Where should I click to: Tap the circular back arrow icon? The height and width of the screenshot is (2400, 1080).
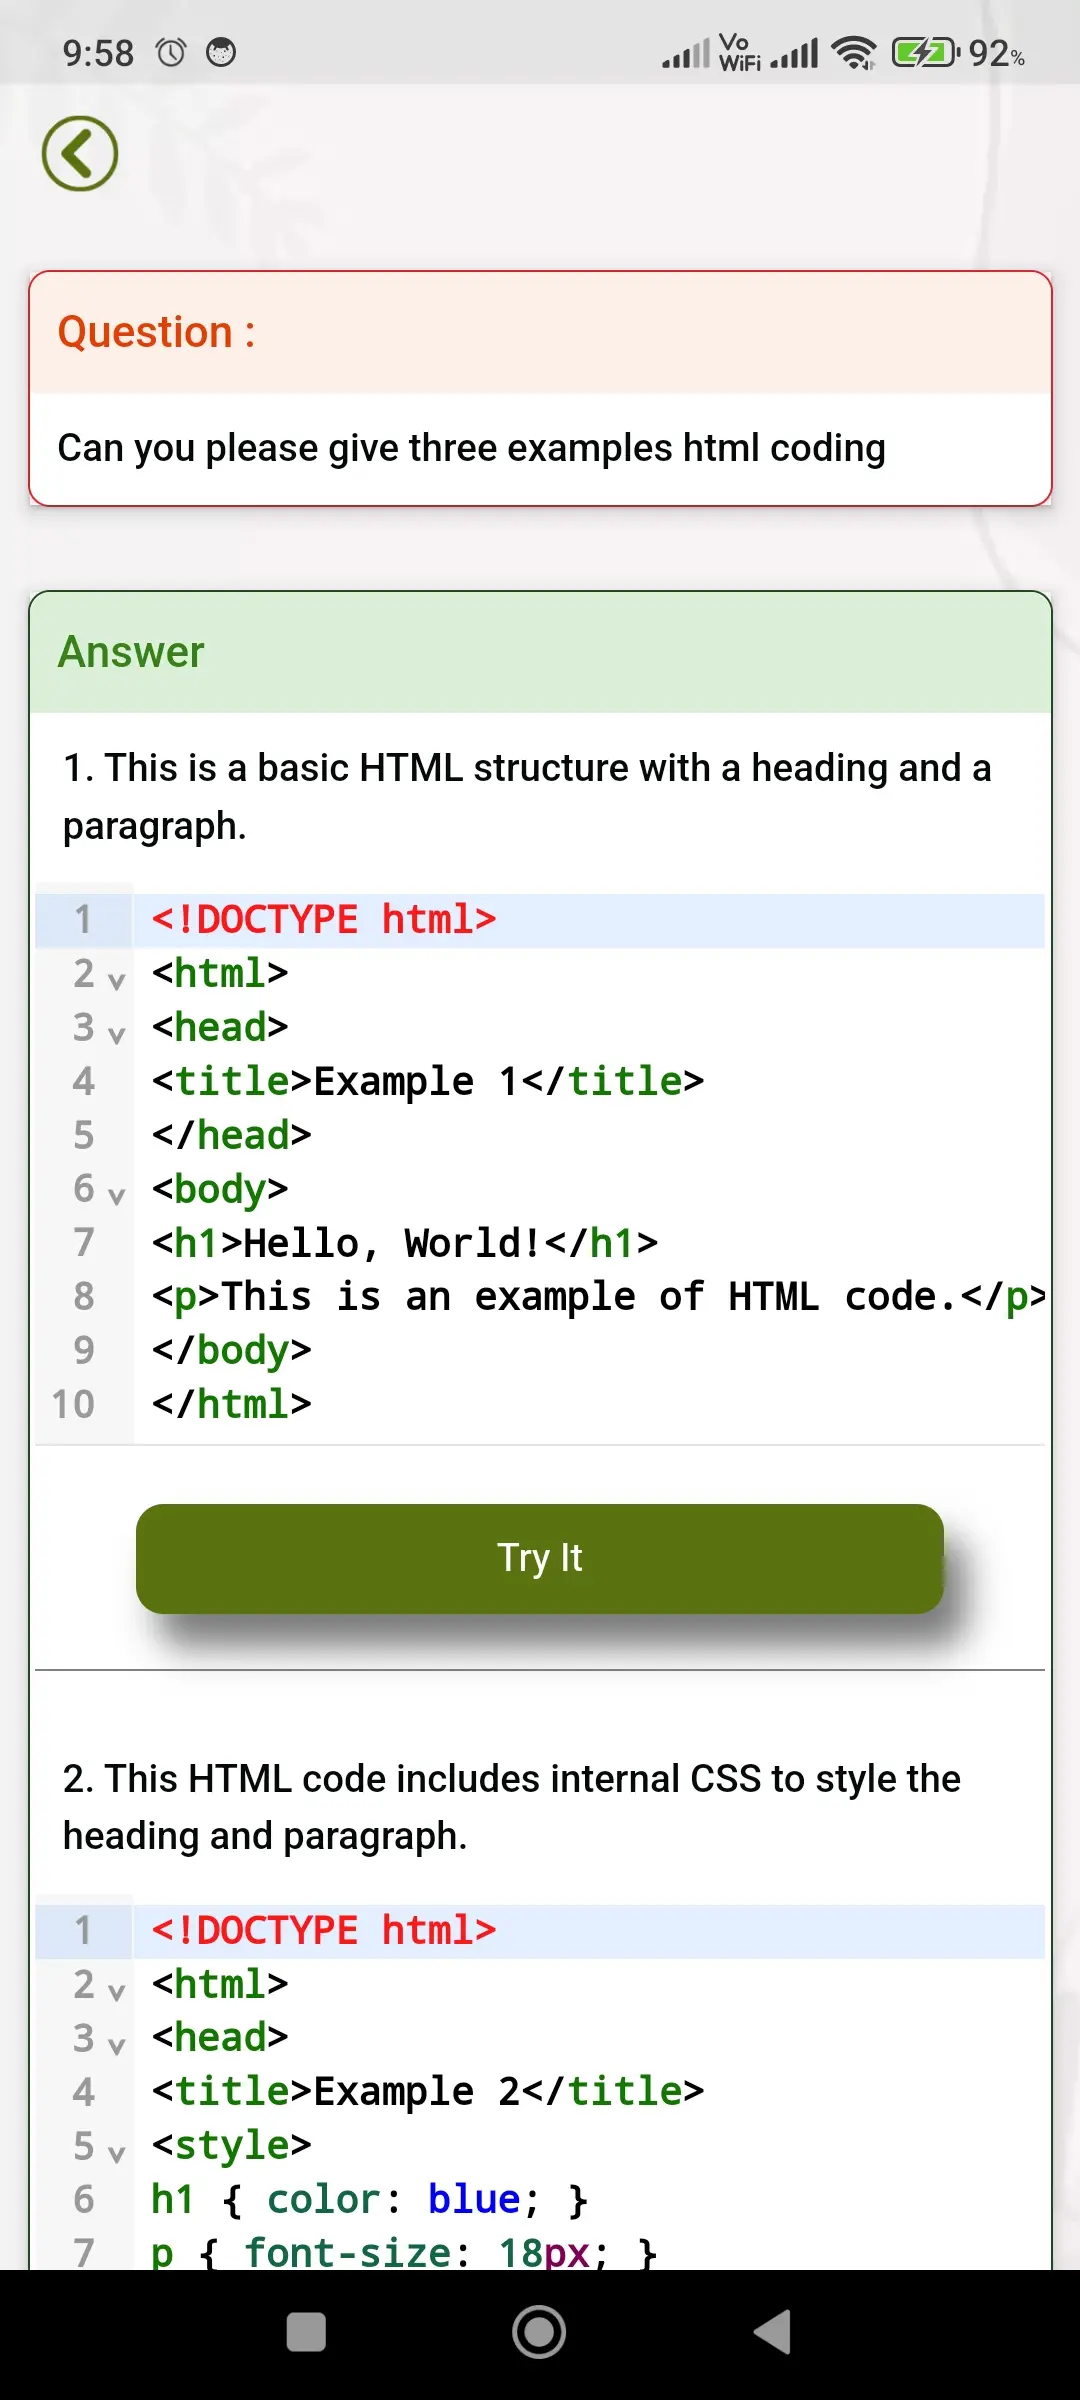coord(80,154)
